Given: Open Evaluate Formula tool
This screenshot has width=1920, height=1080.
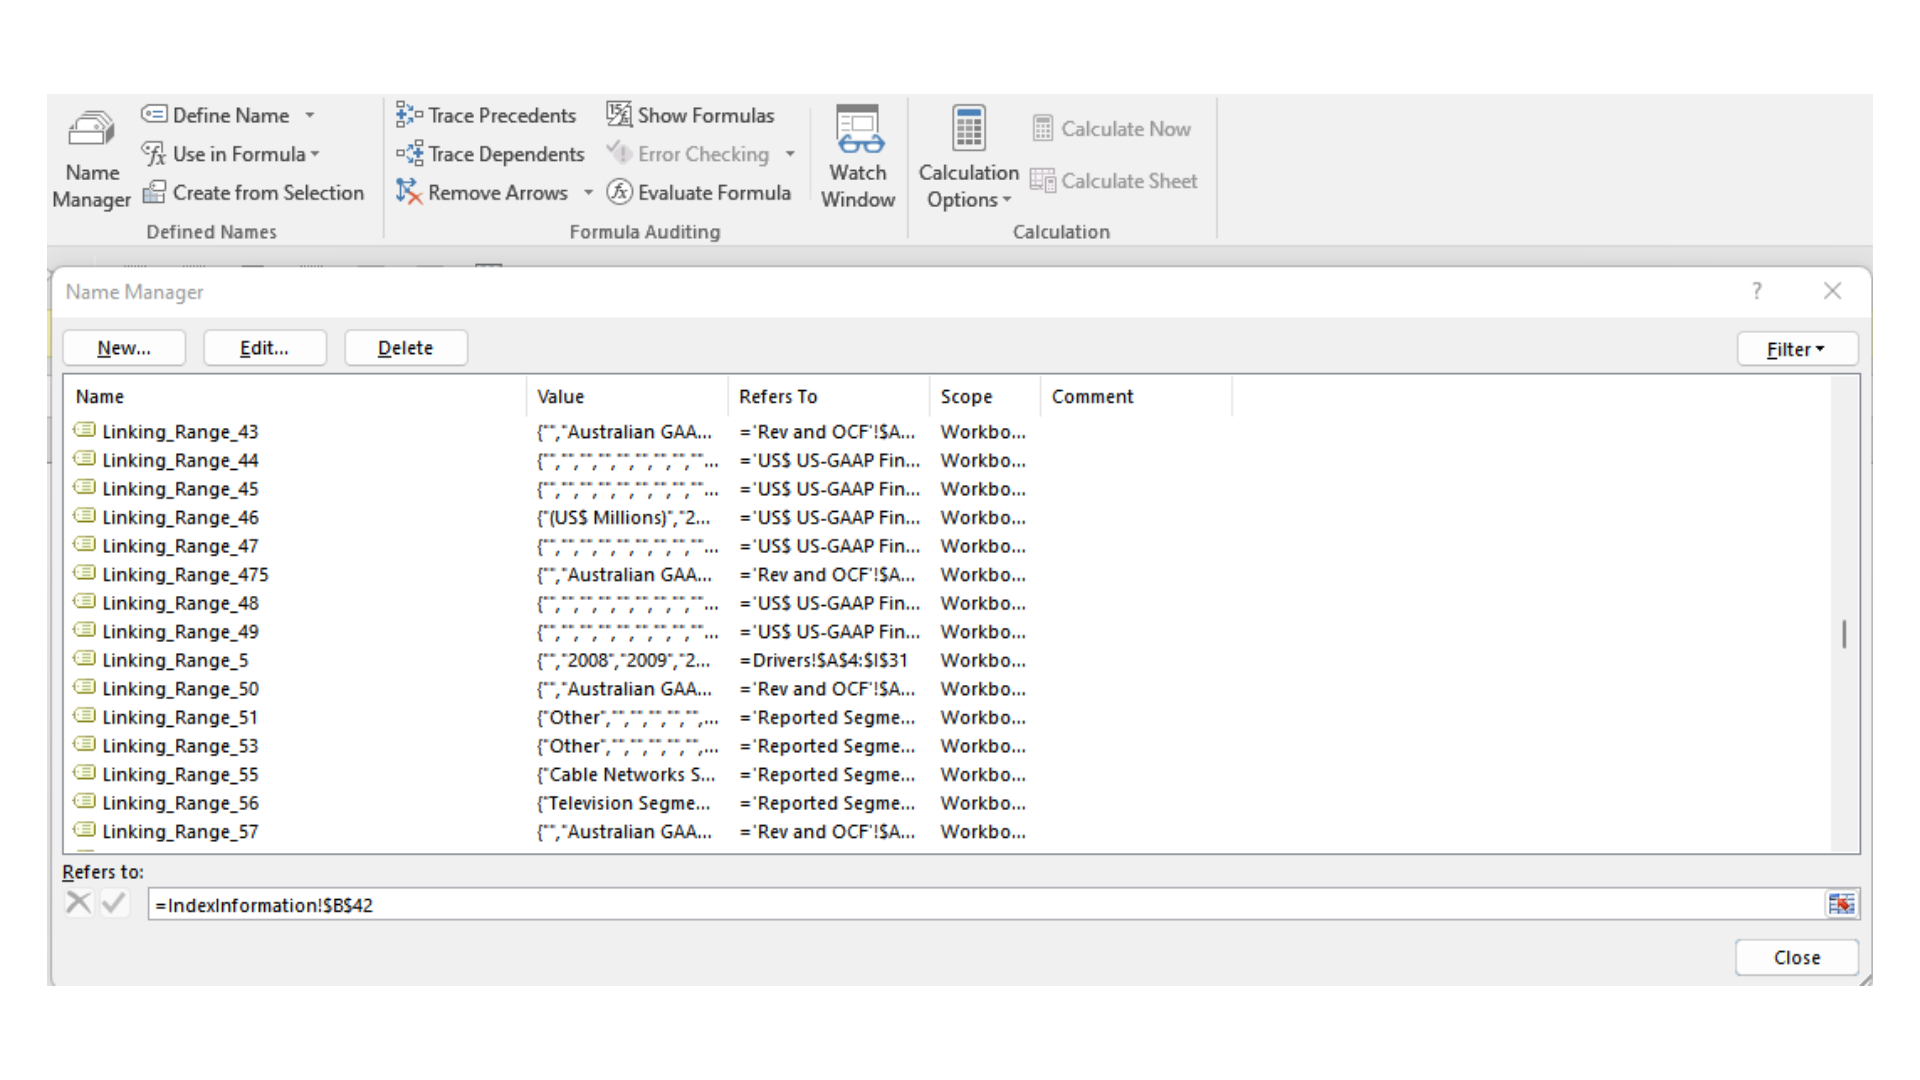Looking at the screenshot, I should tap(699, 192).
